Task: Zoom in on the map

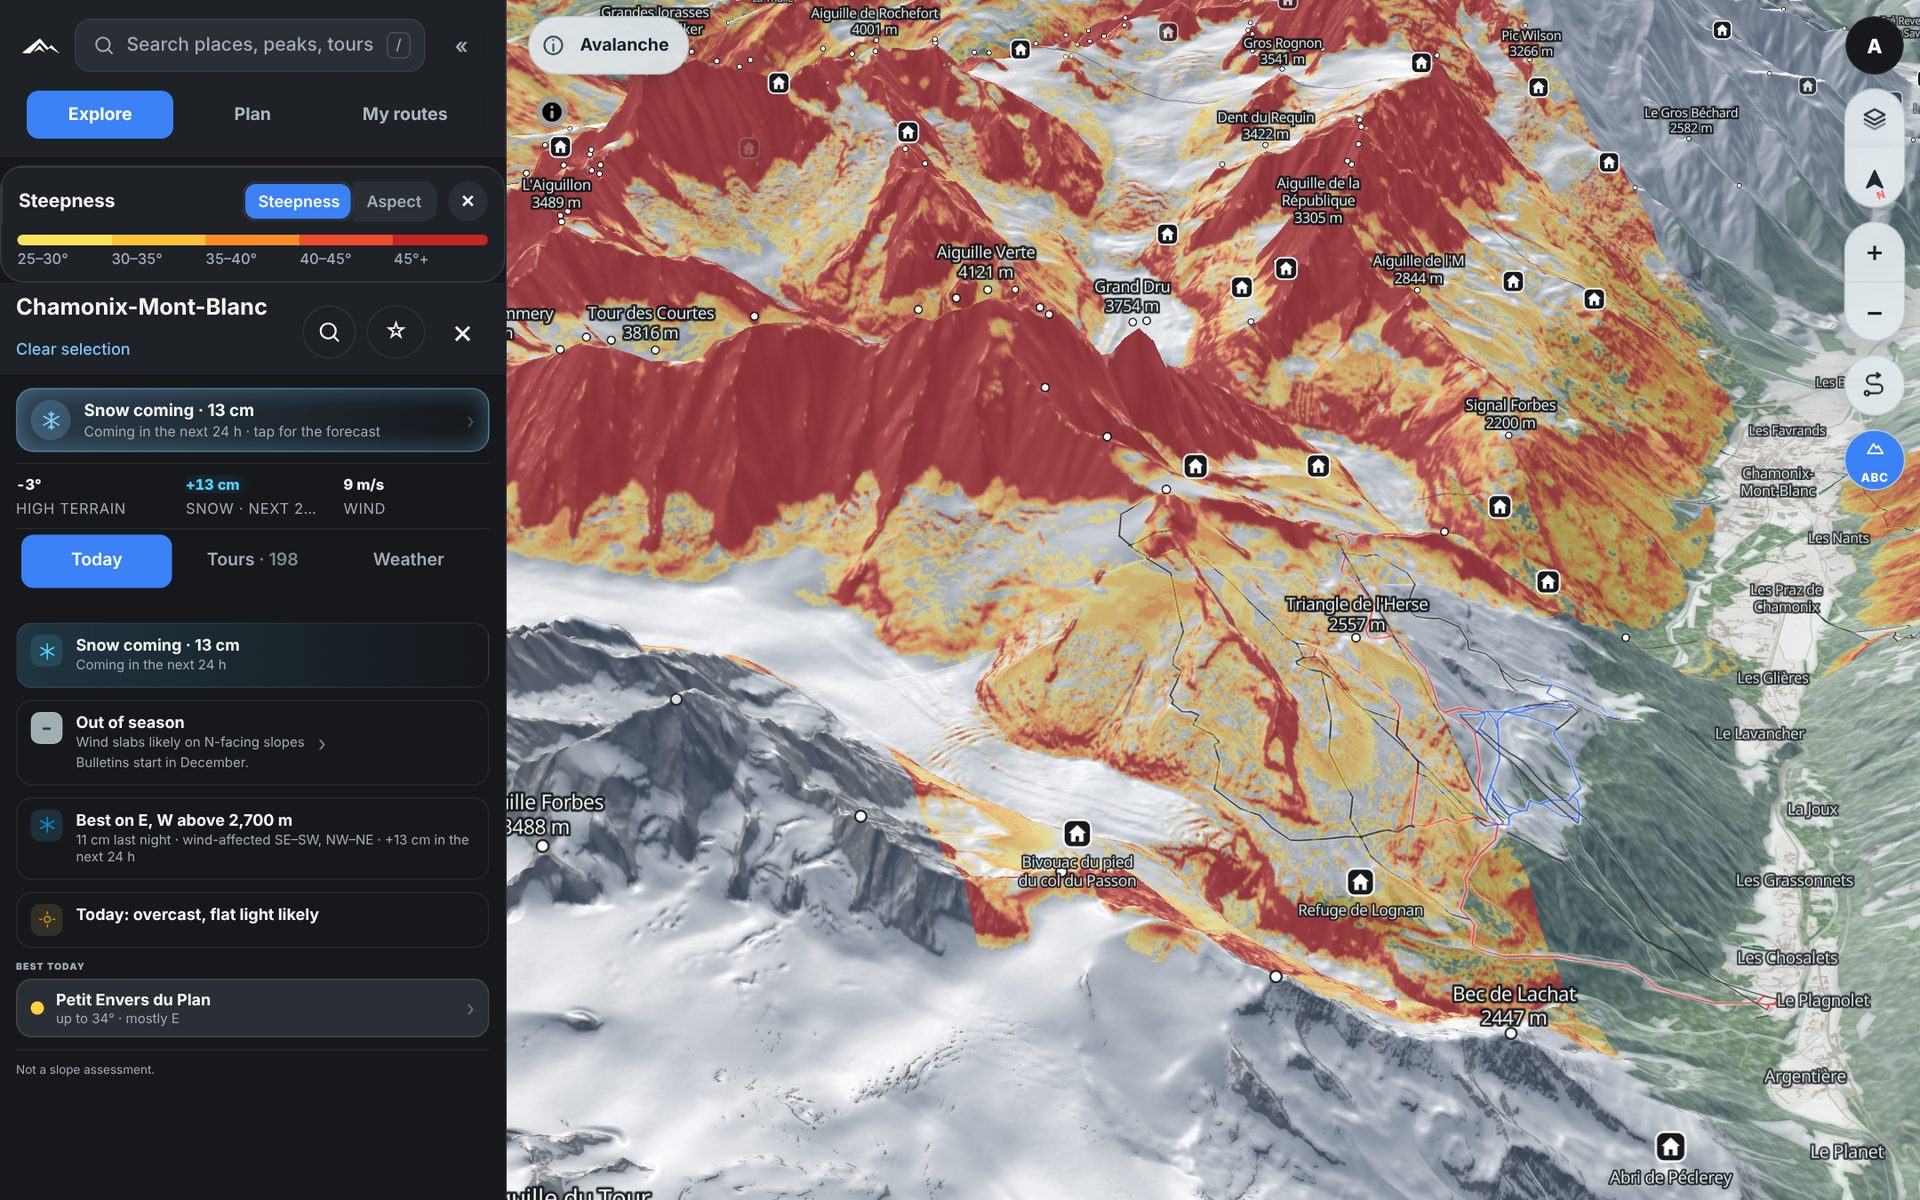Action: tap(1874, 253)
